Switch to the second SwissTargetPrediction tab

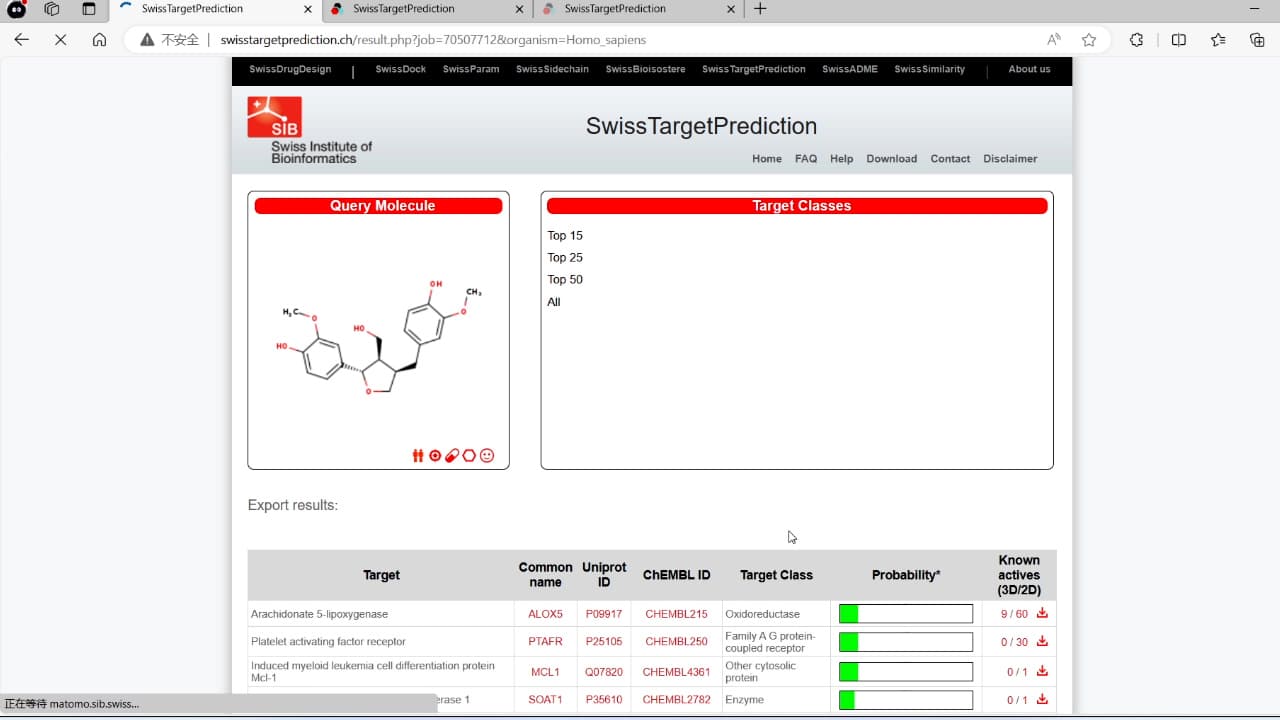point(427,9)
